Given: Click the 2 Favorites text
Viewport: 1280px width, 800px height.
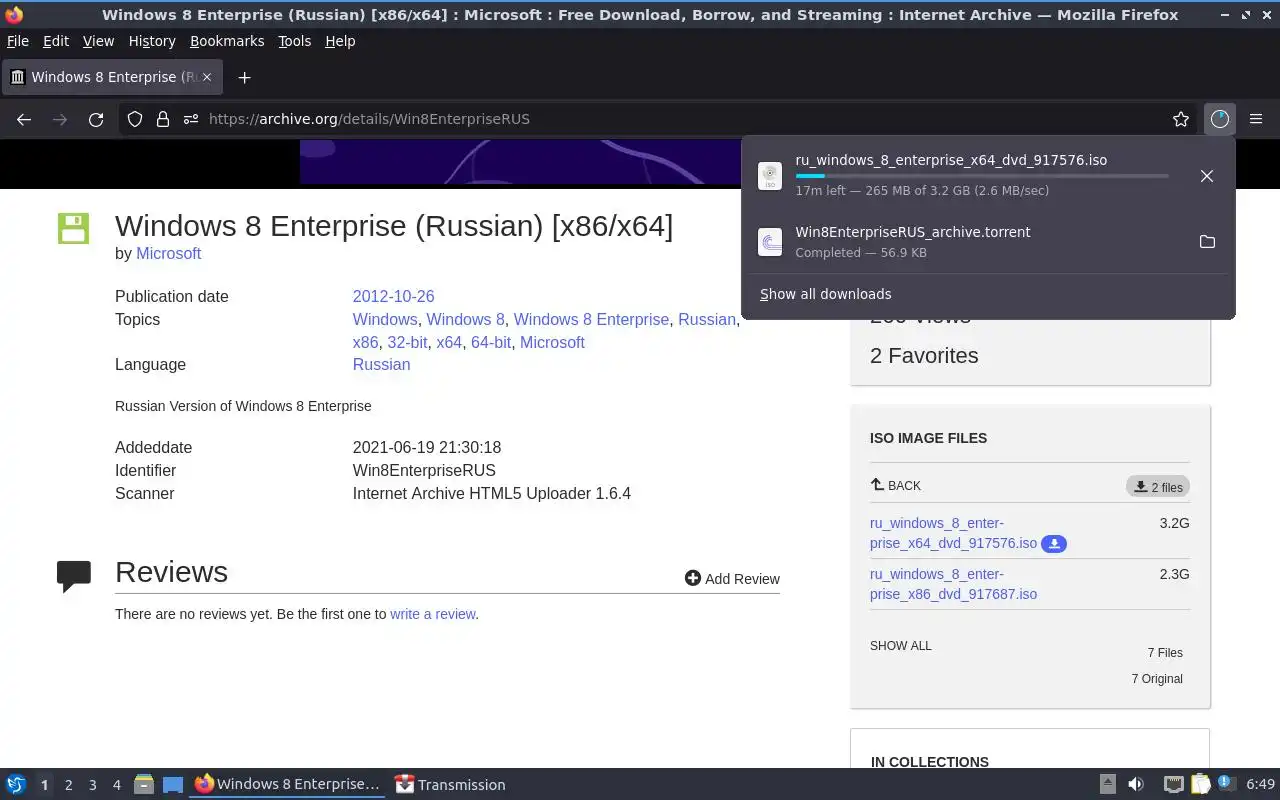Looking at the screenshot, I should [924, 356].
